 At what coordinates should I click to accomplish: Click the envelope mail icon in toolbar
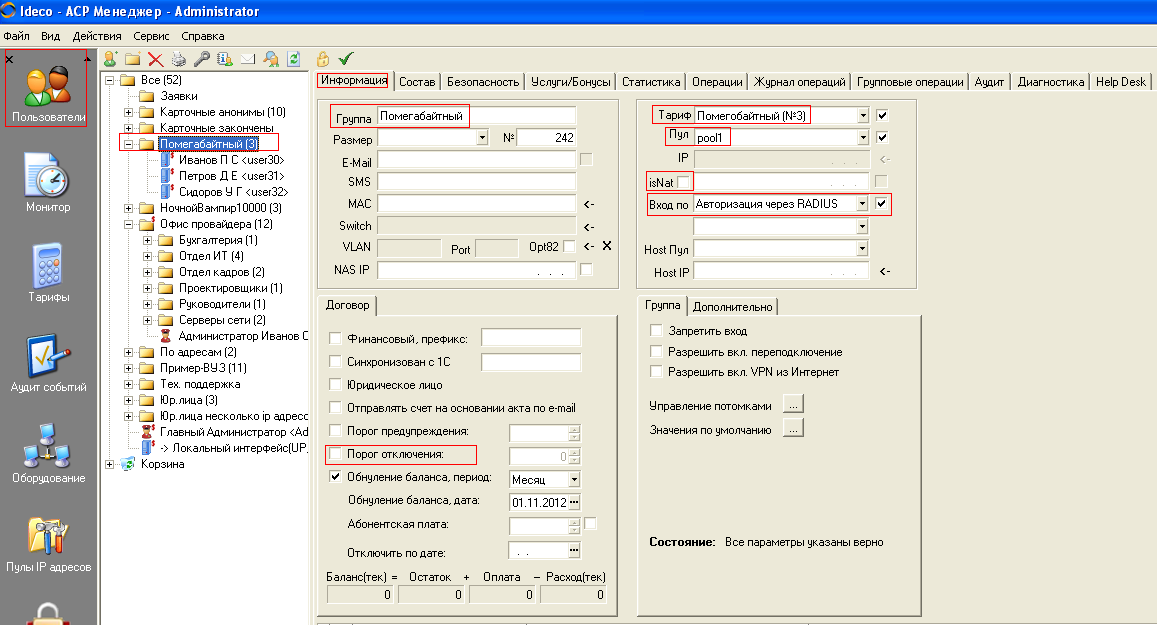tap(247, 59)
